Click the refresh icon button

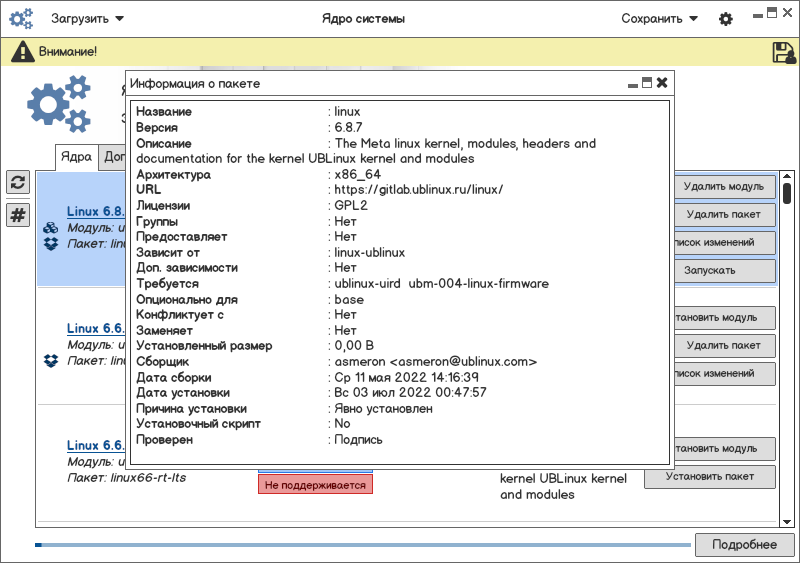point(18,182)
